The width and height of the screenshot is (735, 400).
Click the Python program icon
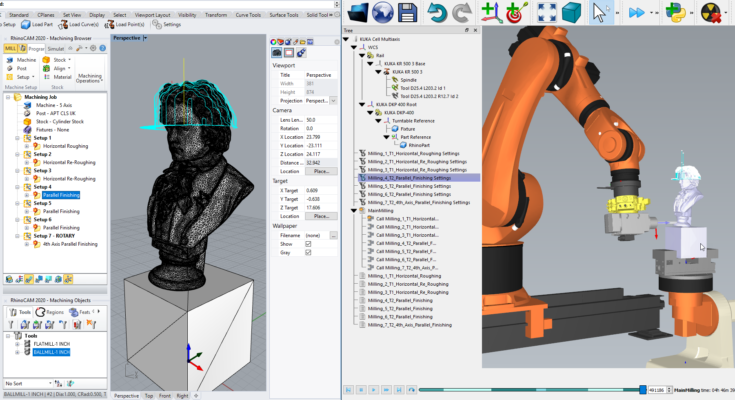[675, 13]
